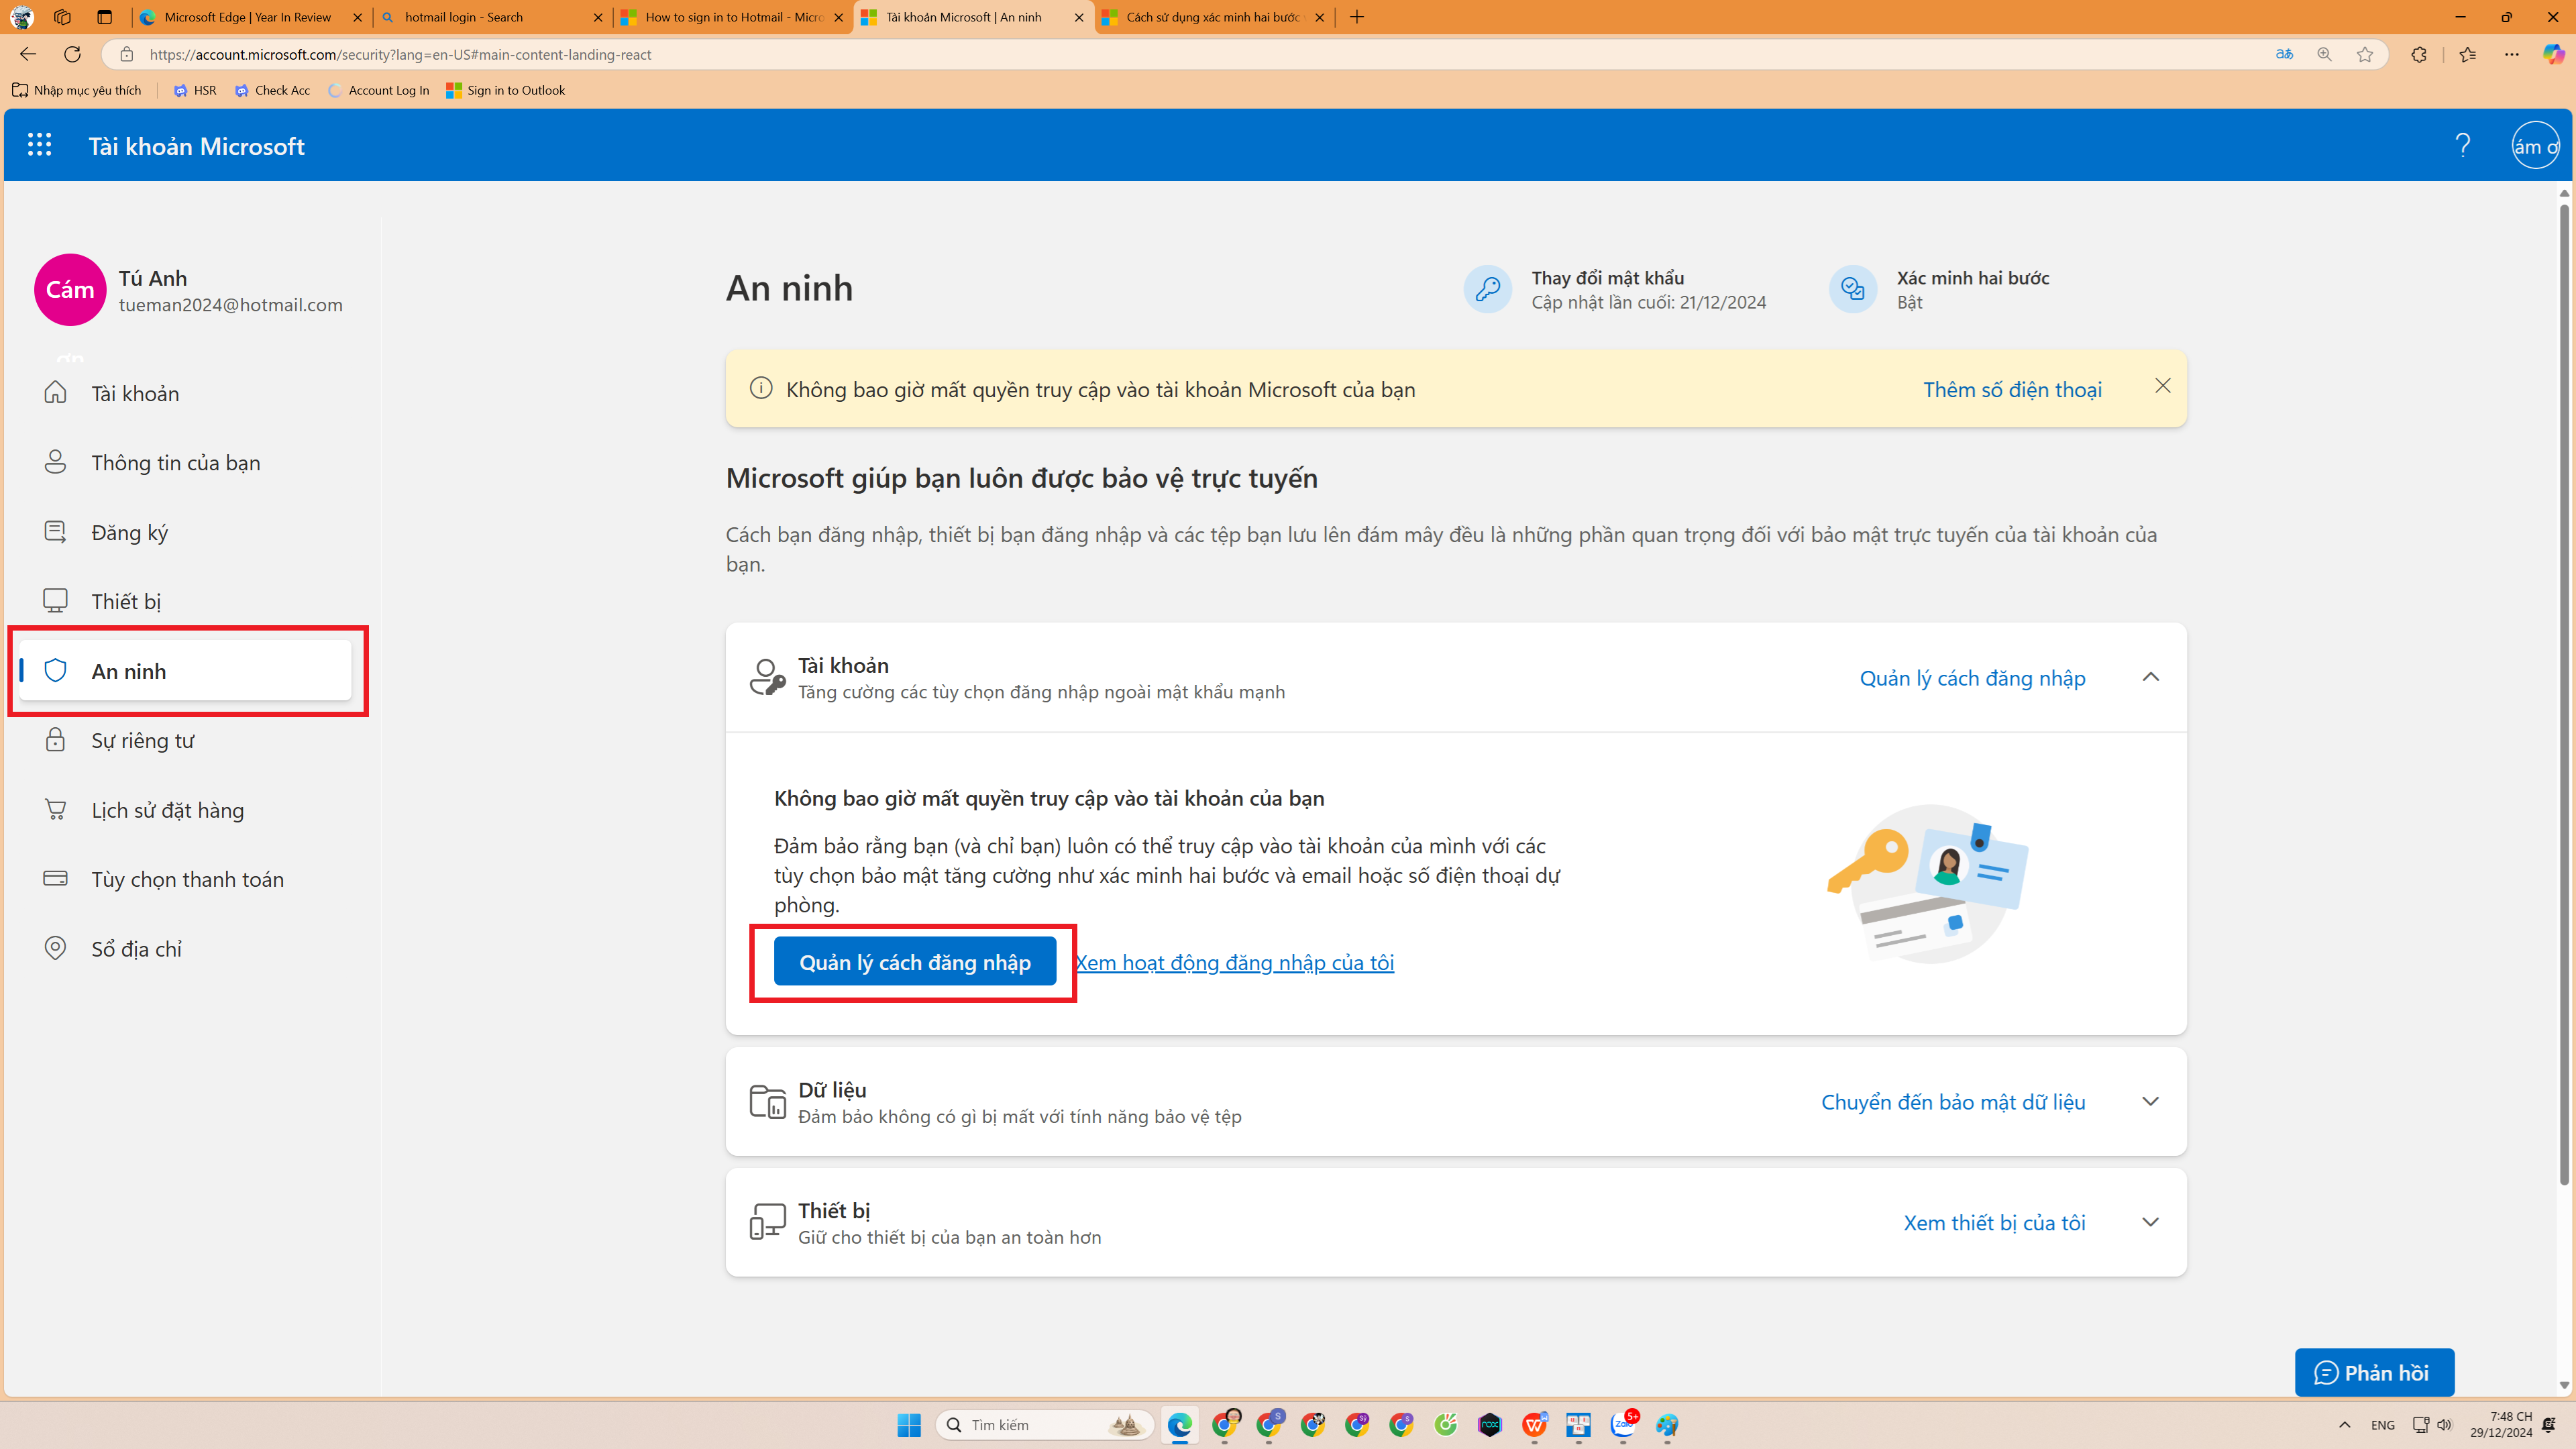The height and width of the screenshot is (1449, 2576).
Task: Show hidden system tray icons
Action: [x=2344, y=1425]
